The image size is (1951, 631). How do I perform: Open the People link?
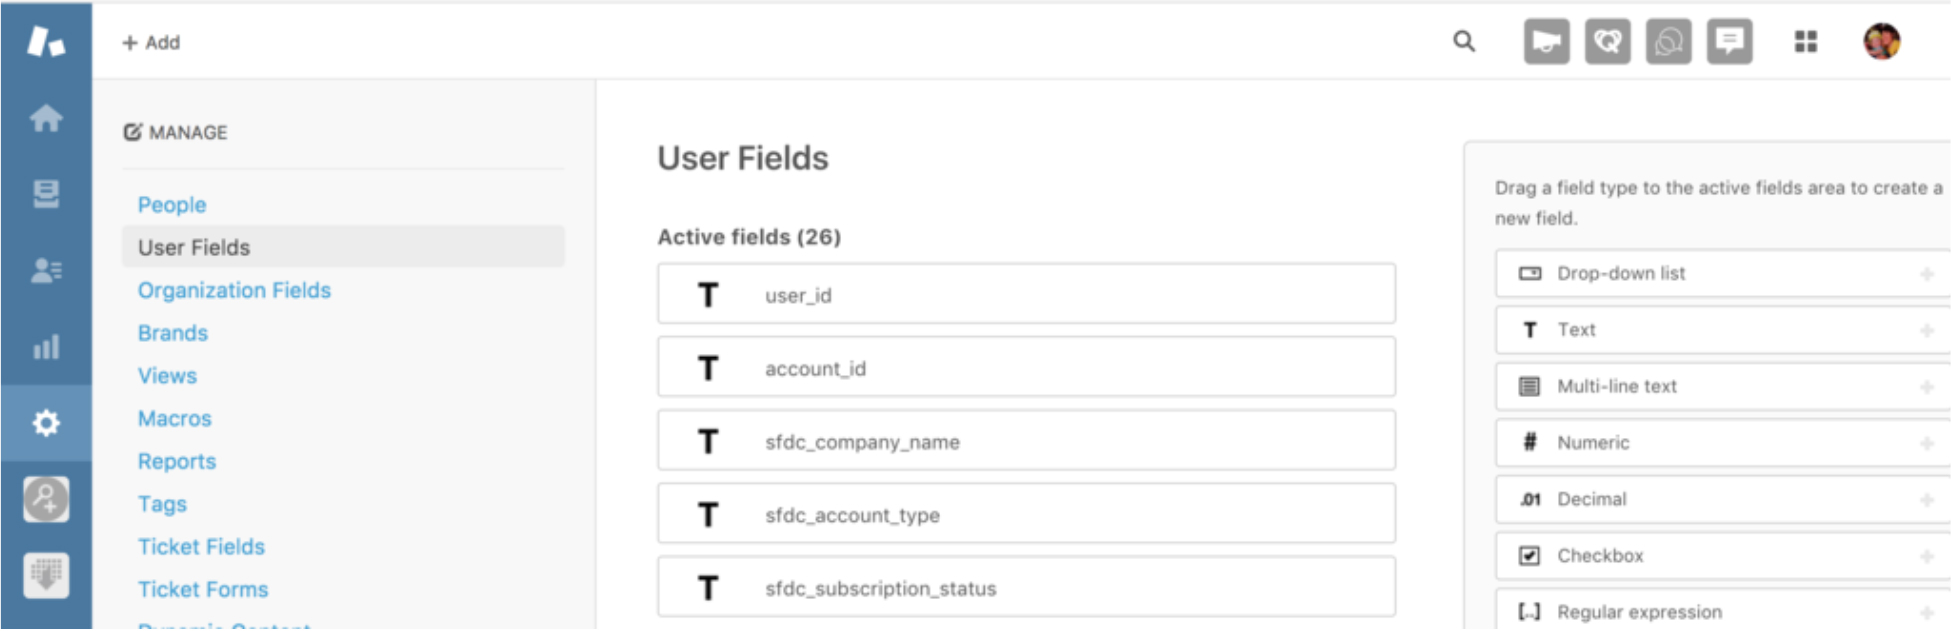coord(172,205)
